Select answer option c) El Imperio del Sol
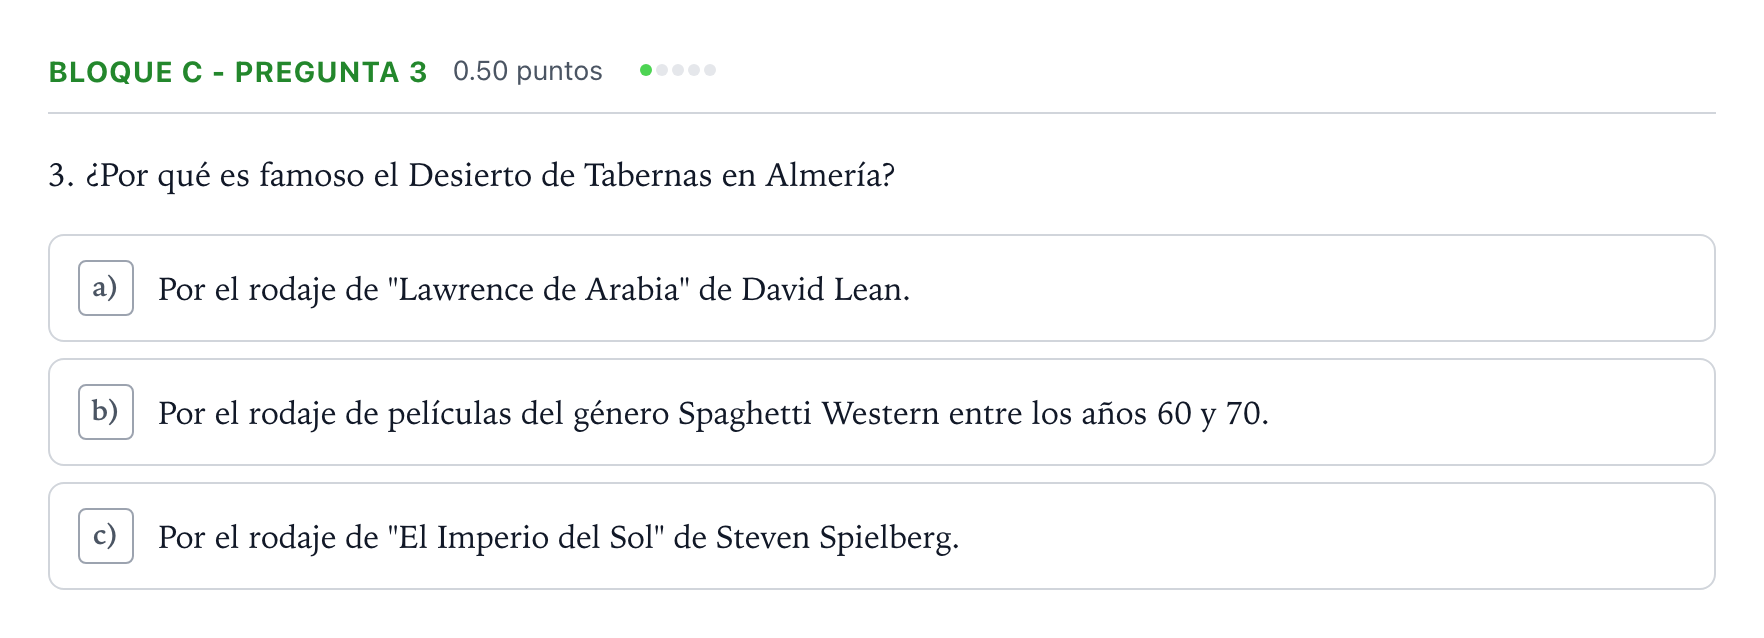The width and height of the screenshot is (1764, 638). [x=882, y=536]
